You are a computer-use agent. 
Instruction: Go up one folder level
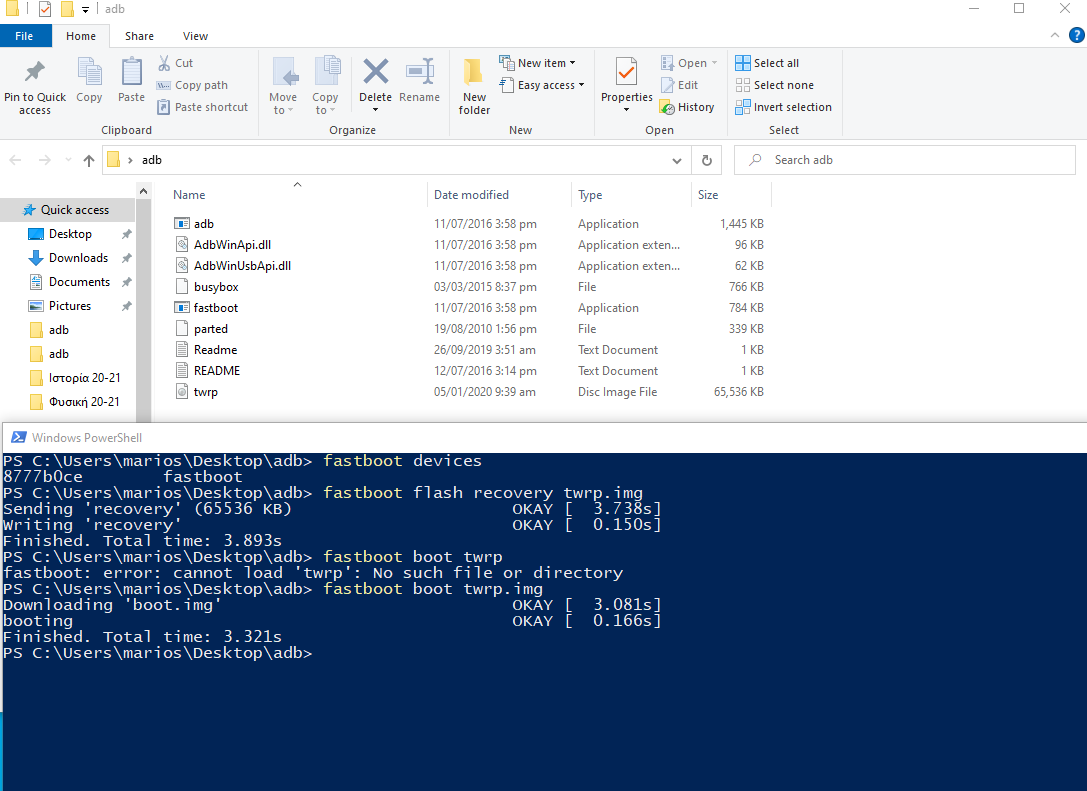point(89,160)
